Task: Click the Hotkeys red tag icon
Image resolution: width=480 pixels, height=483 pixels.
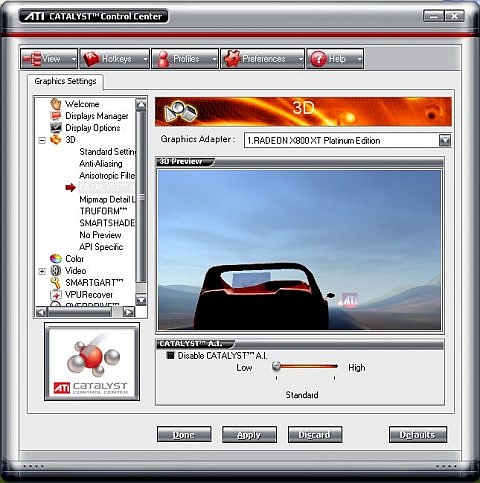Action: 91,59
